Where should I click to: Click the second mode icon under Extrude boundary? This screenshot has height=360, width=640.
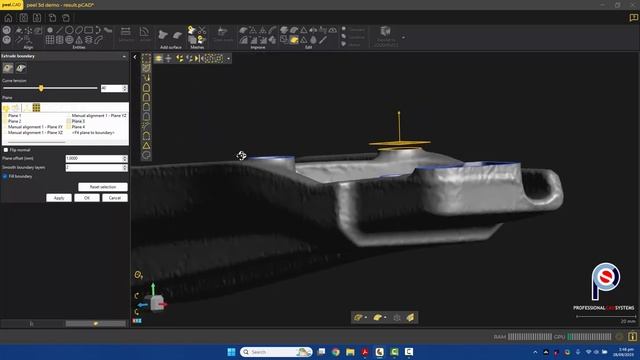click(x=21, y=68)
